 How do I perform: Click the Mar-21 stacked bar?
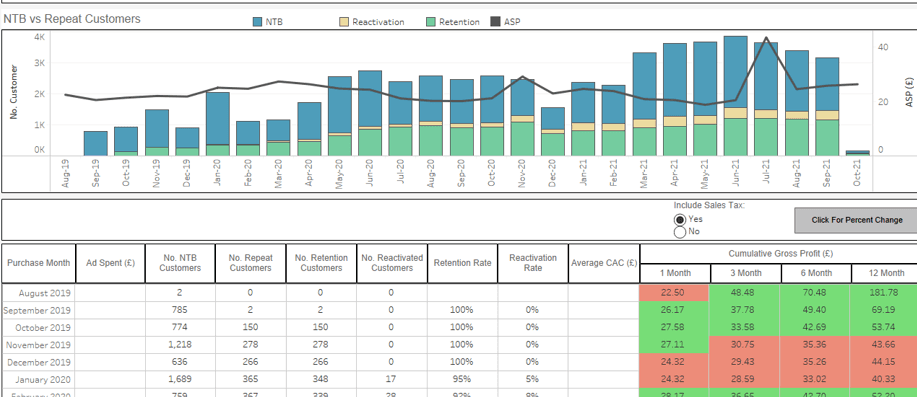(644, 104)
